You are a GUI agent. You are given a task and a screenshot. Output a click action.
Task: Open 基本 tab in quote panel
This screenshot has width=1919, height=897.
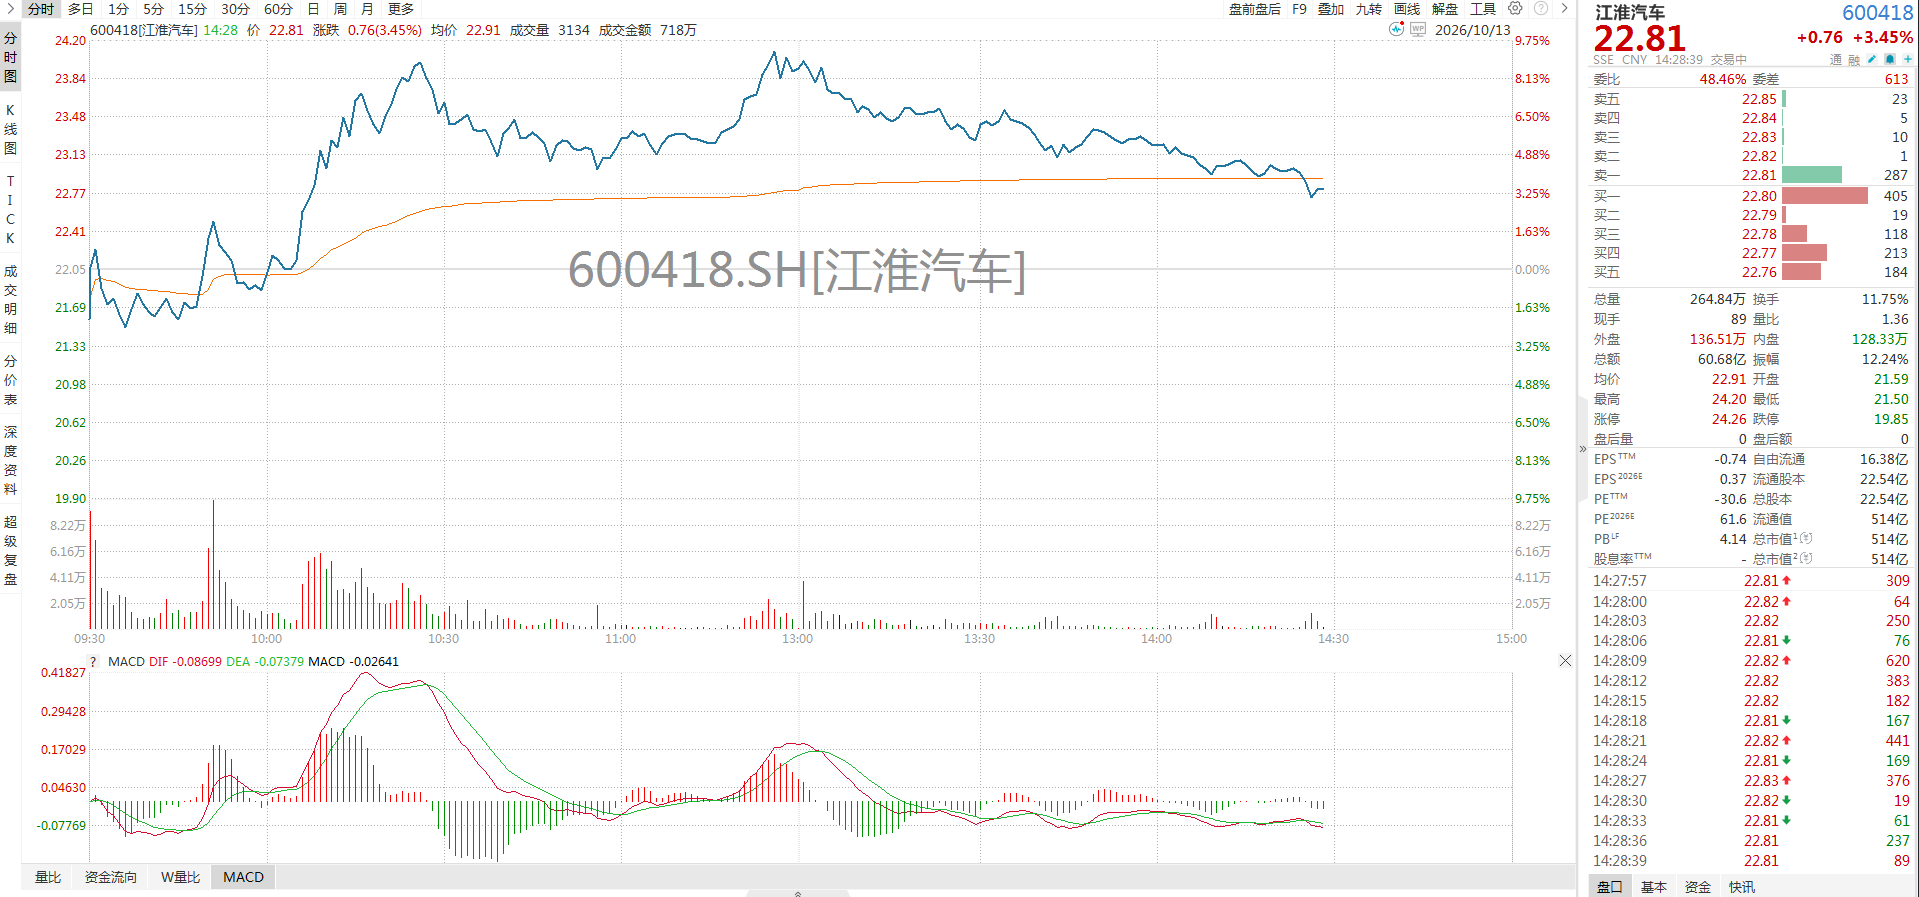click(1654, 887)
